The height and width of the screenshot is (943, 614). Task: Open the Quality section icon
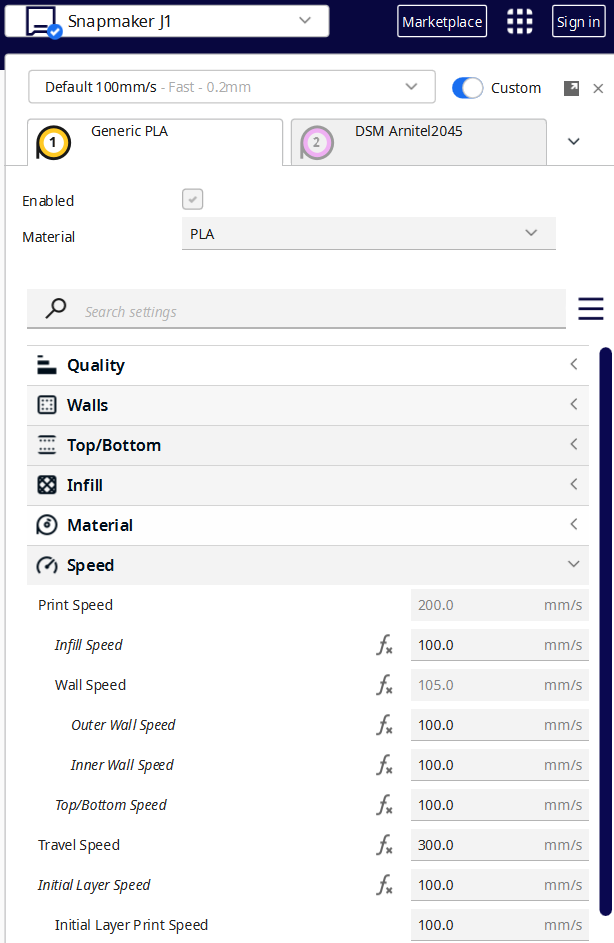(46, 365)
